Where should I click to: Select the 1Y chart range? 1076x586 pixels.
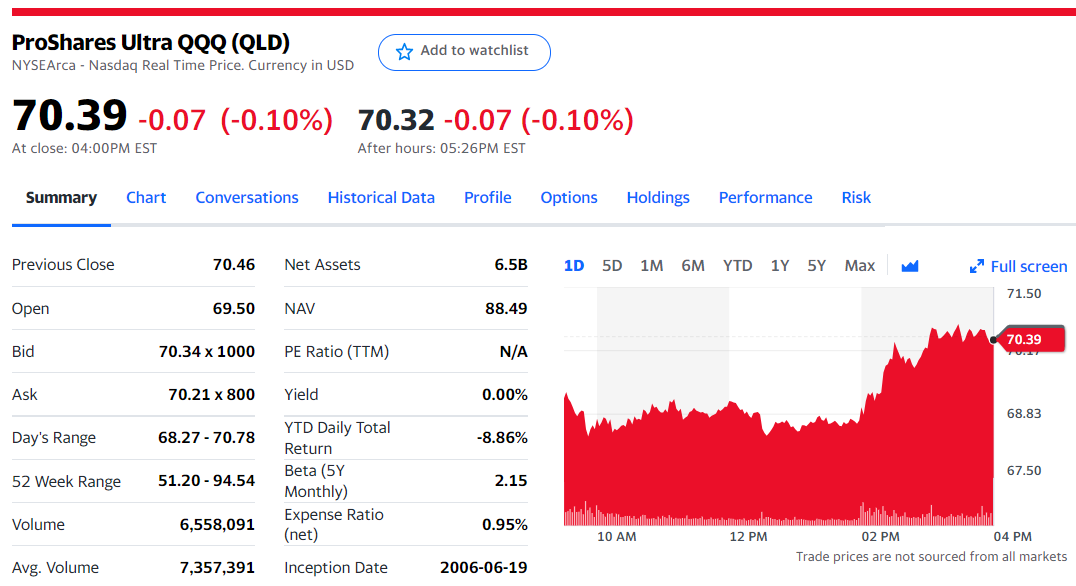click(x=780, y=266)
